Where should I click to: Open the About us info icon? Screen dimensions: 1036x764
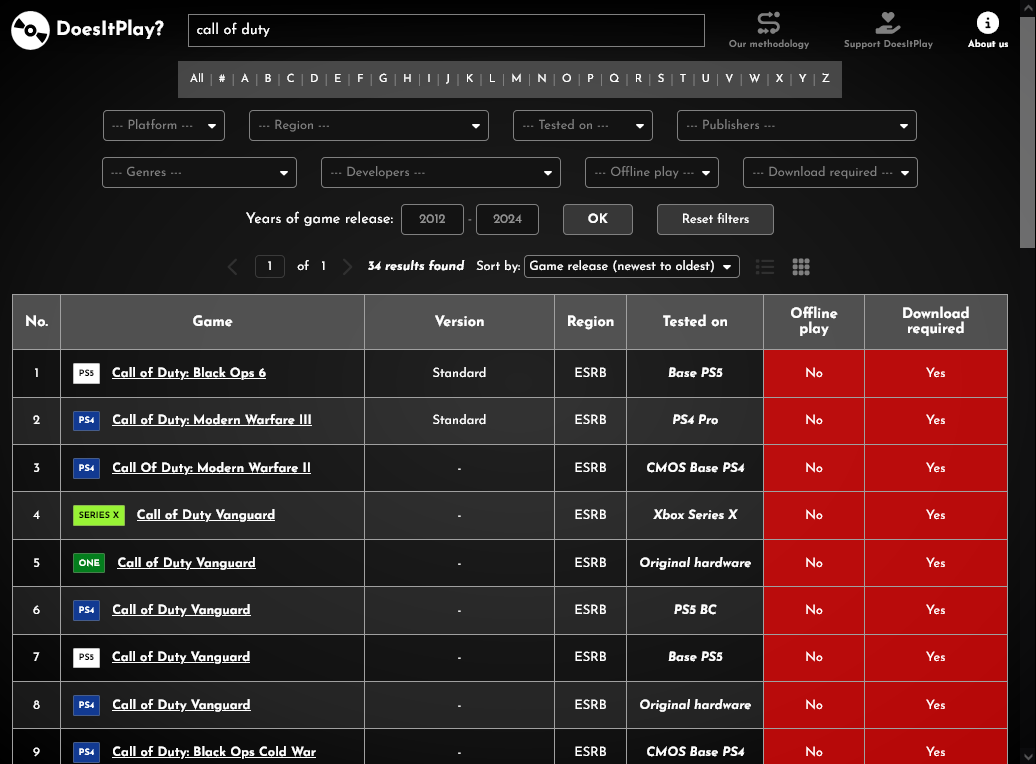988,22
